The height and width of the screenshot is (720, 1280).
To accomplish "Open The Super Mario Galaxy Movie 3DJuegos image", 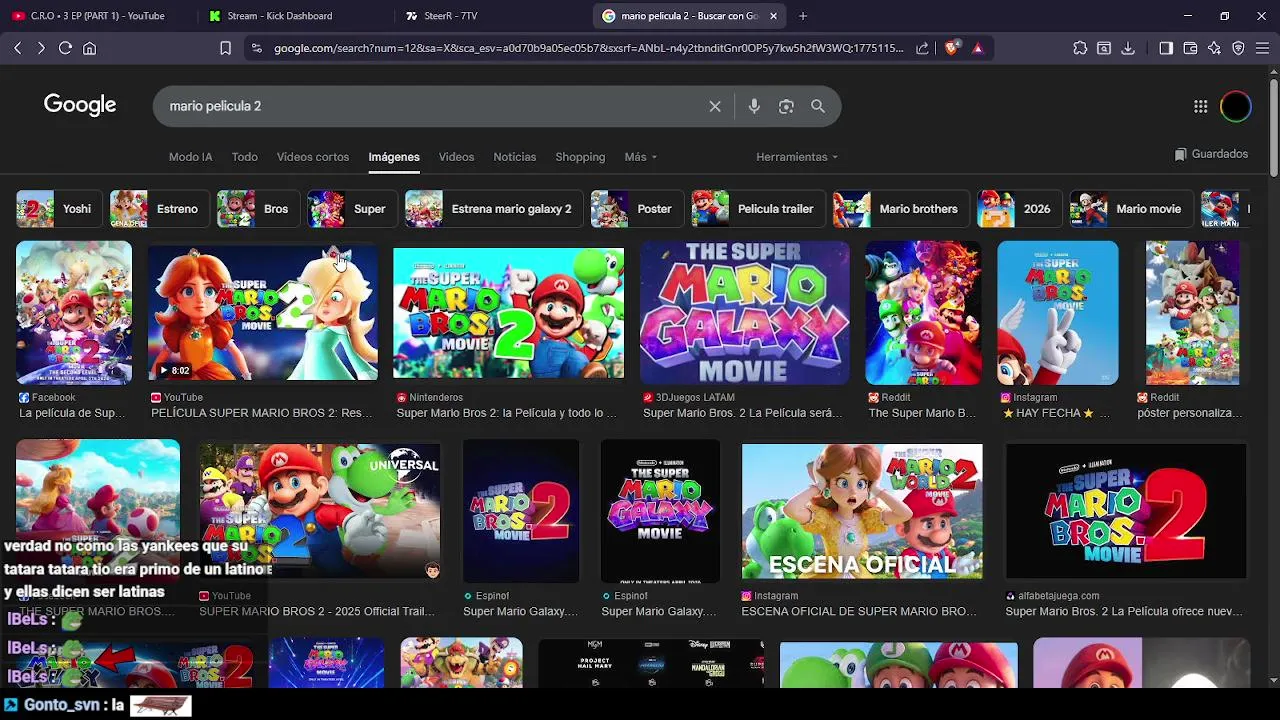I will point(745,313).
